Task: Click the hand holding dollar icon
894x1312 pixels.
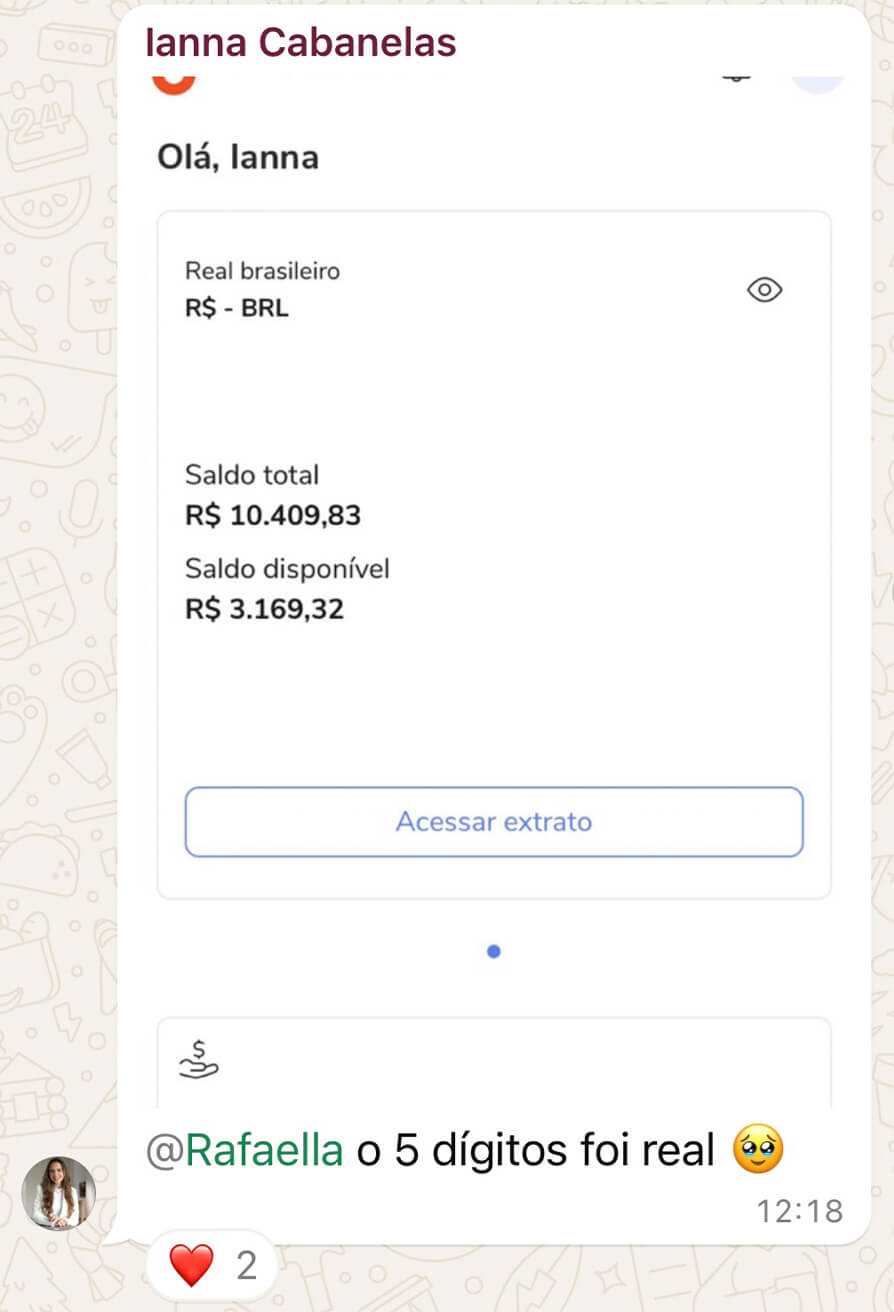Action: [x=199, y=1059]
